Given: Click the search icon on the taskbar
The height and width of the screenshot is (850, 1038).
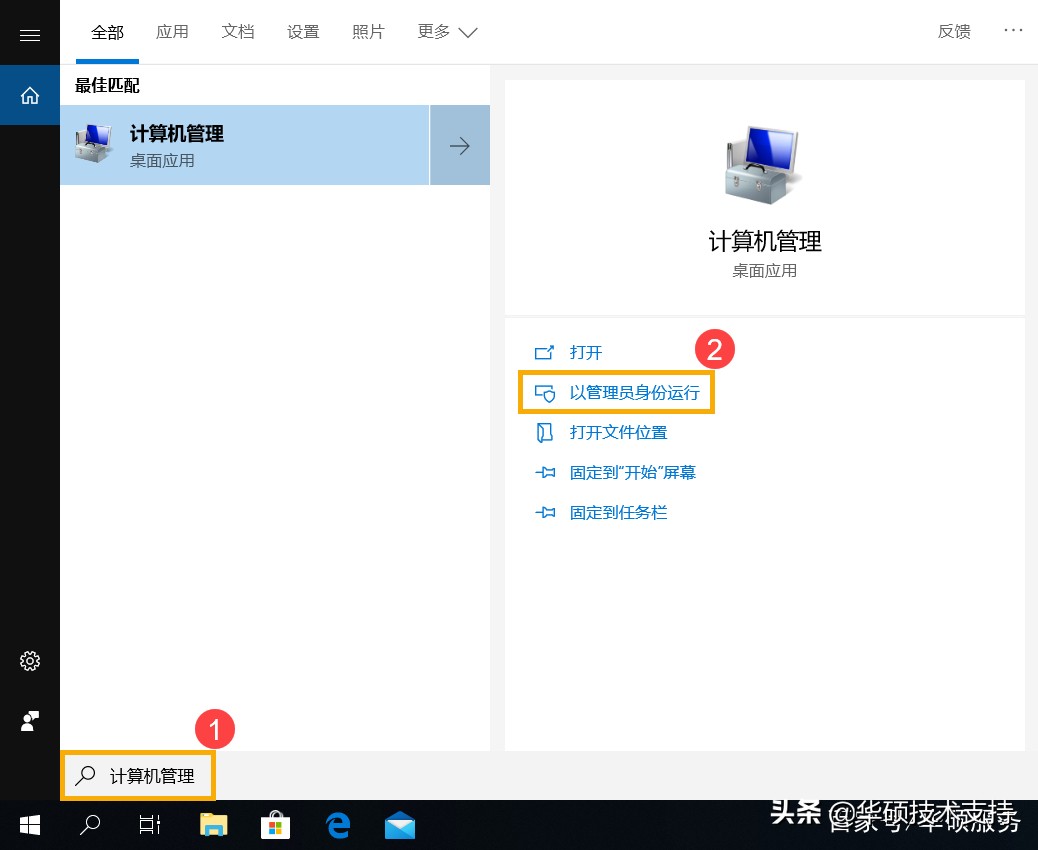Looking at the screenshot, I should pos(89,825).
